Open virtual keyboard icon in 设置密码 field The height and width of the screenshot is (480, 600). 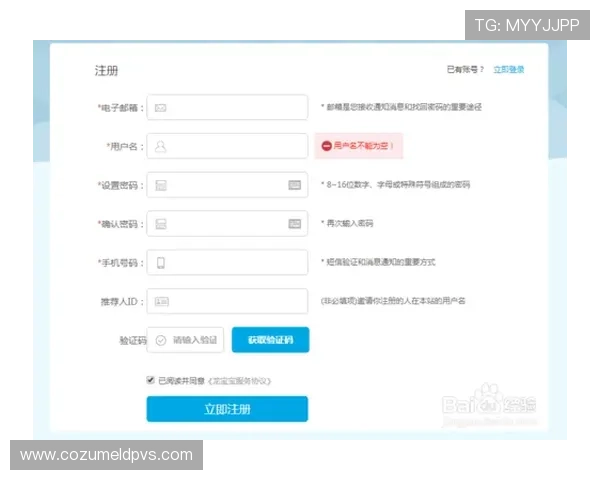294,185
